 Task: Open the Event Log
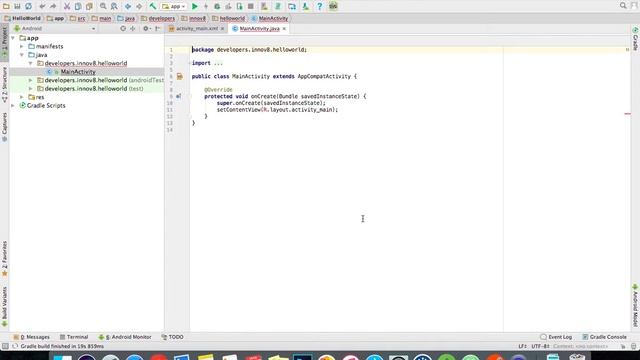pos(556,337)
